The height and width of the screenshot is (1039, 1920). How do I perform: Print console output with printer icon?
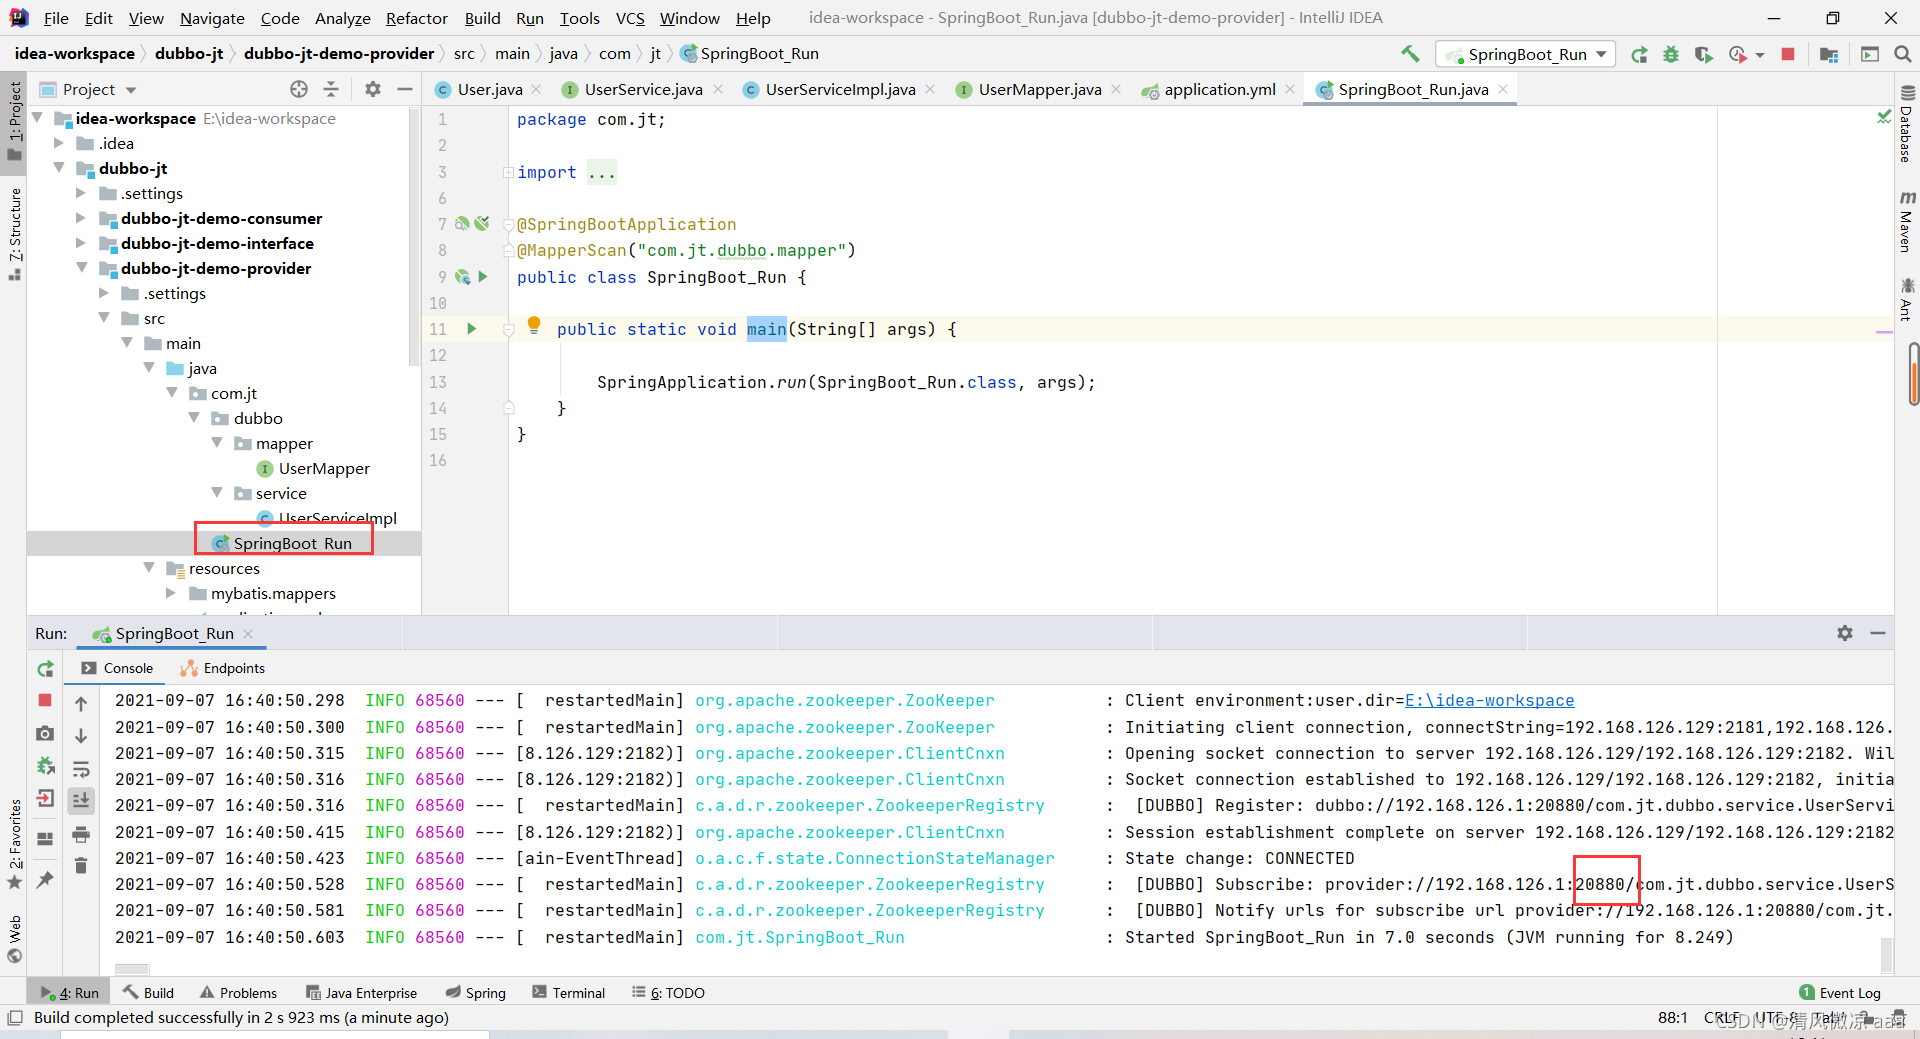pyautogui.click(x=81, y=834)
